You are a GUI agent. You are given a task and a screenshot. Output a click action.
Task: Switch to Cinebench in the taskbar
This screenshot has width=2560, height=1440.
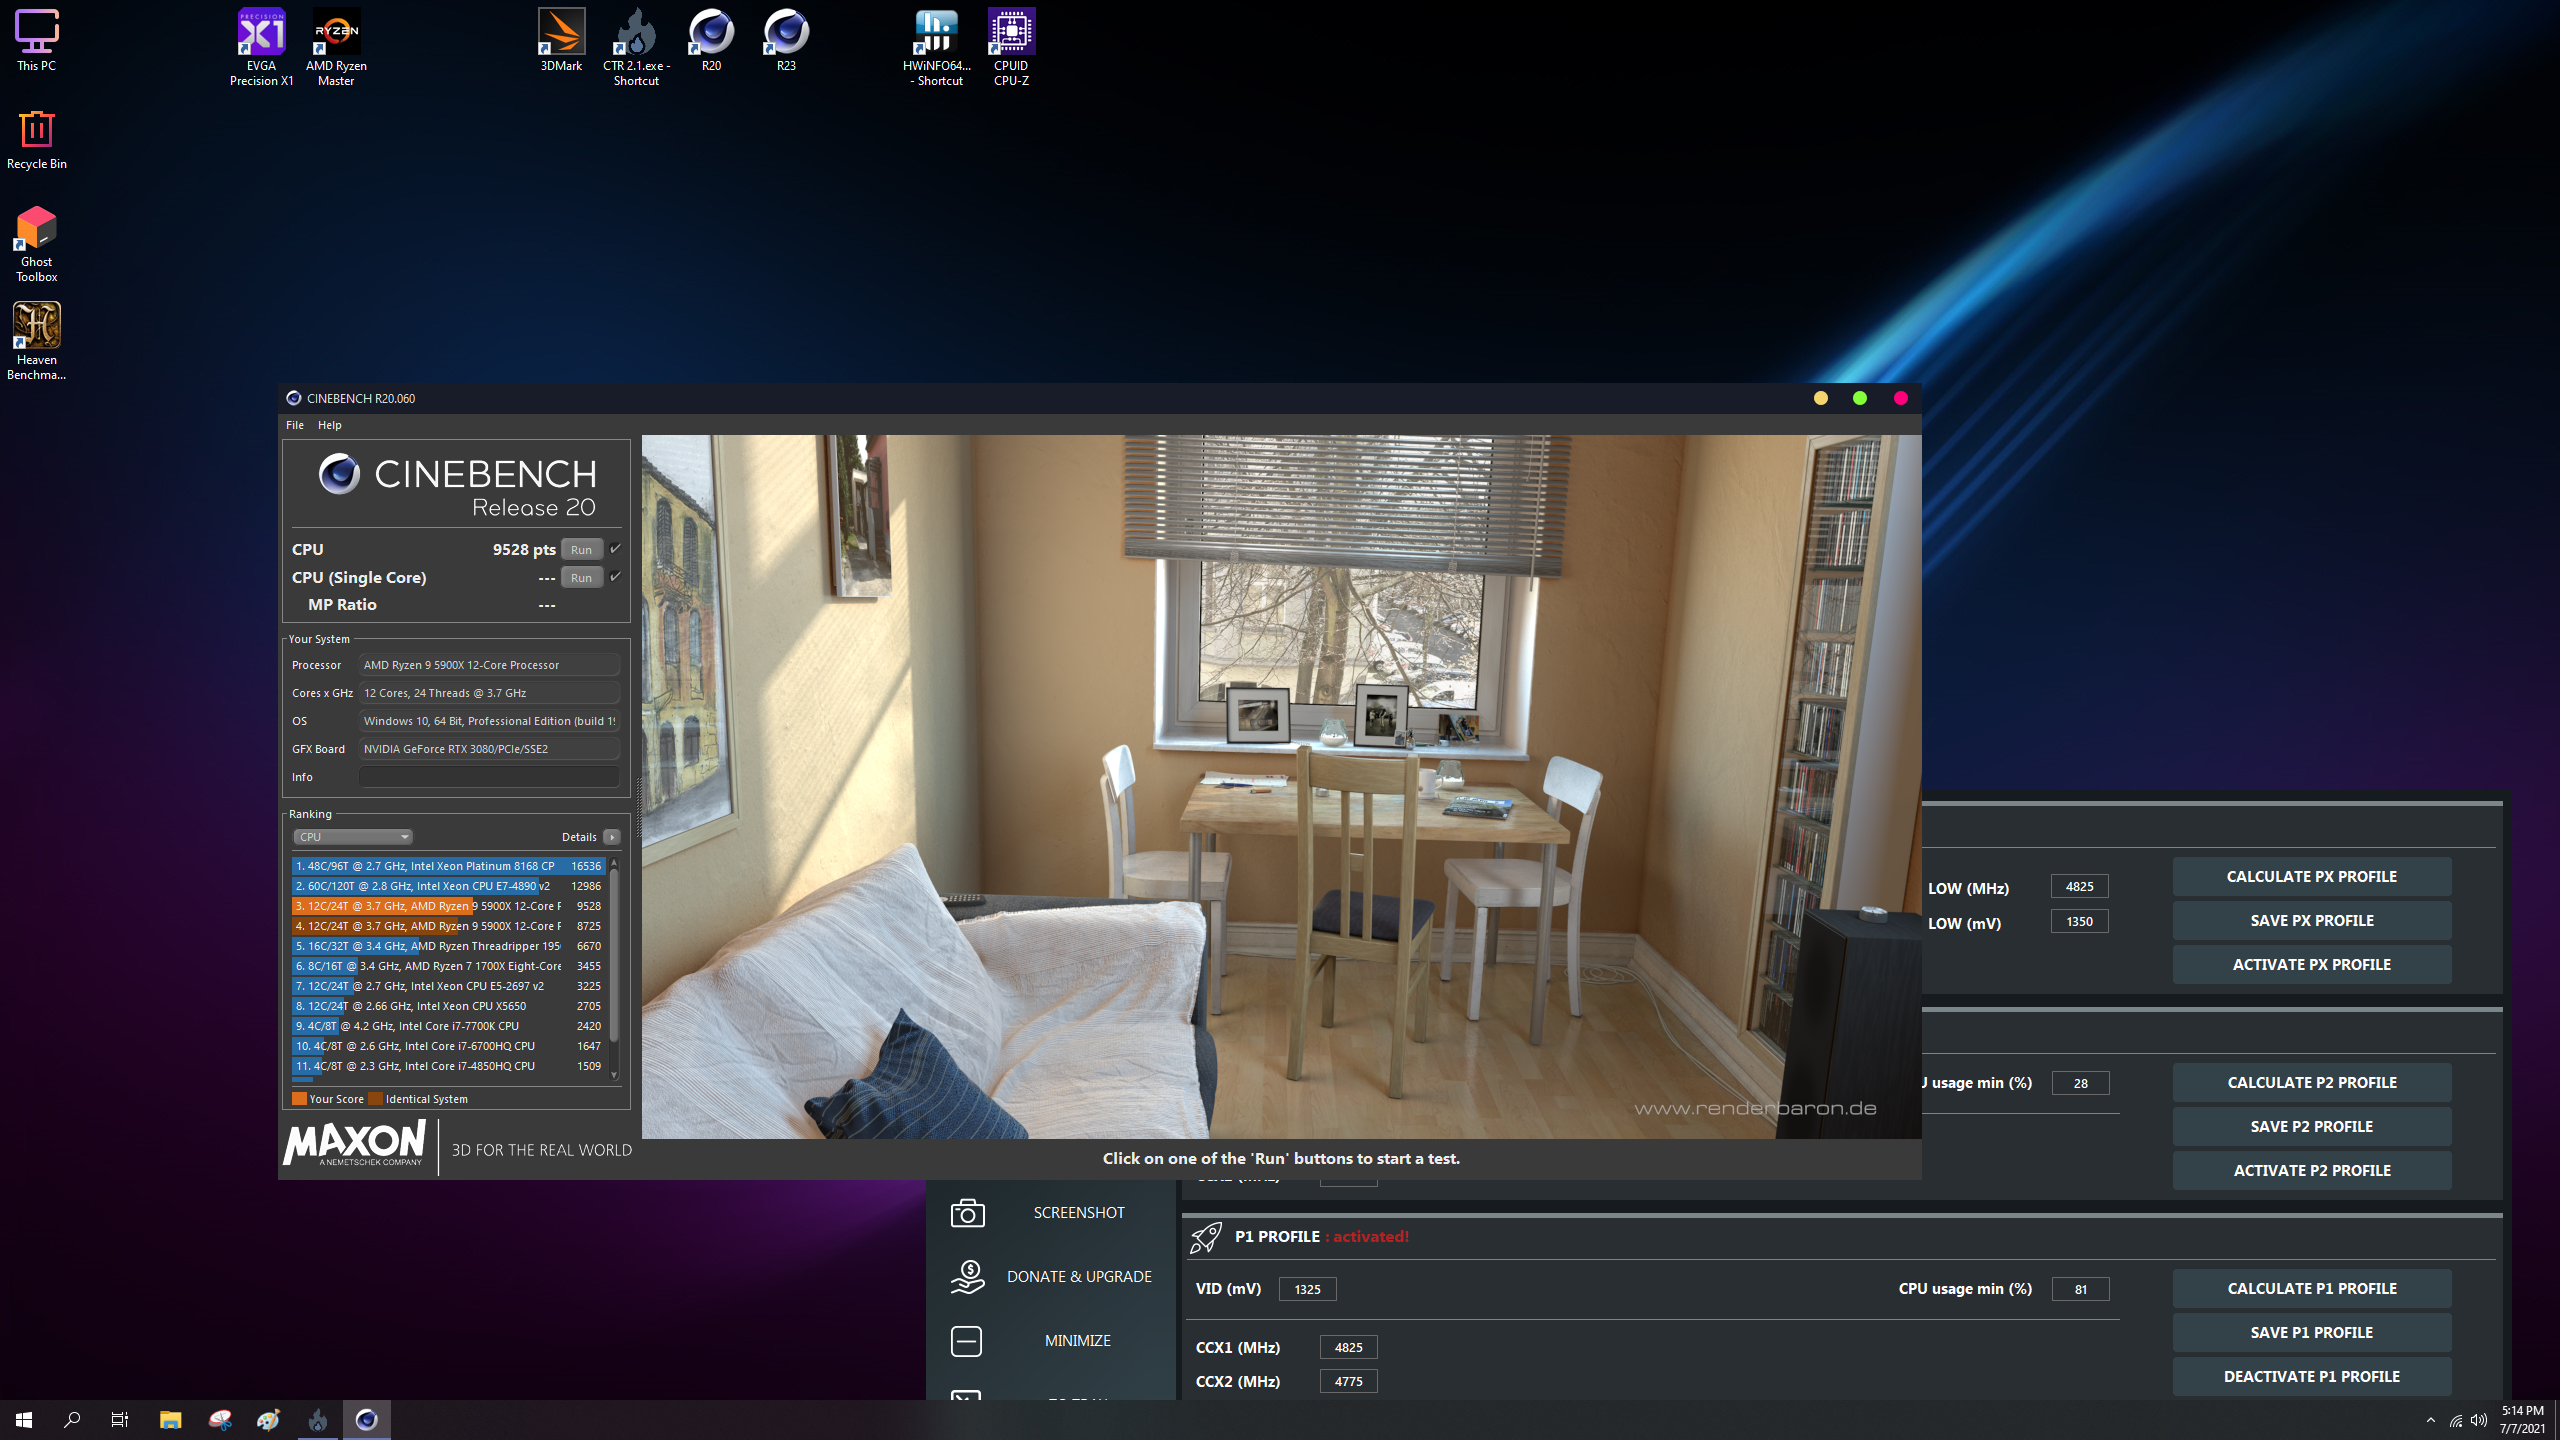click(367, 1419)
